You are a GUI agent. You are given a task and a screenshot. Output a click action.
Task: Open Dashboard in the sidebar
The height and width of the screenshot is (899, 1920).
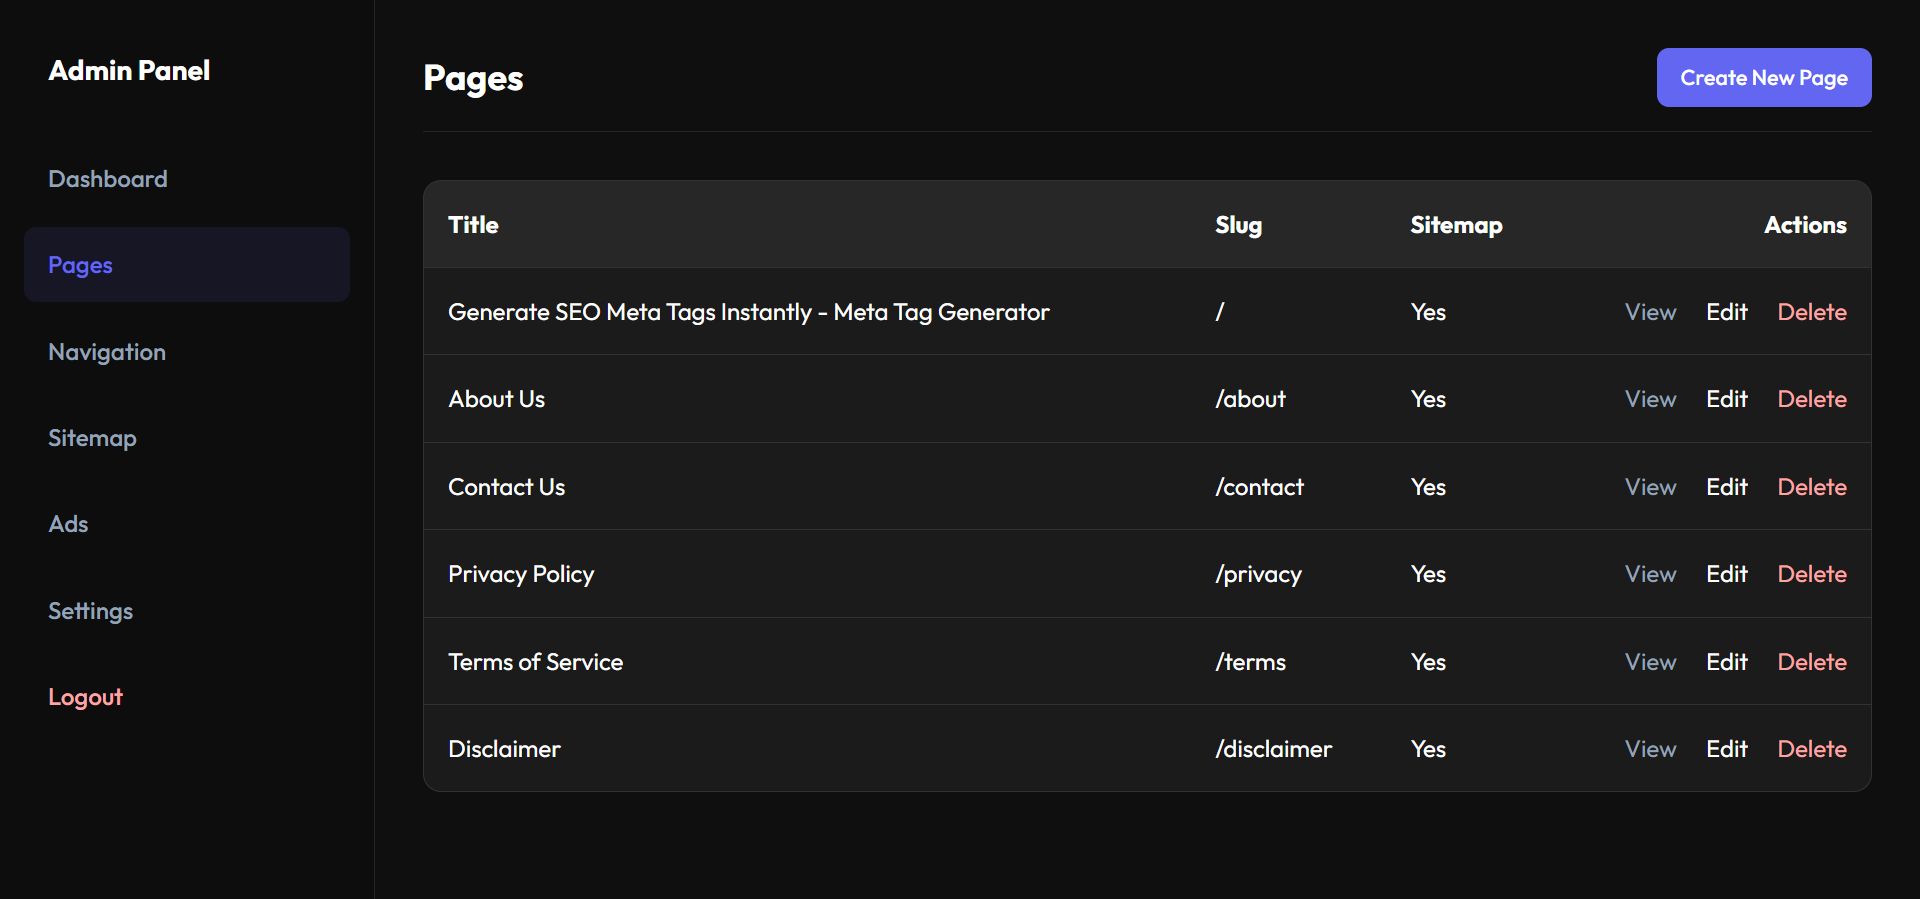tap(108, 179)
